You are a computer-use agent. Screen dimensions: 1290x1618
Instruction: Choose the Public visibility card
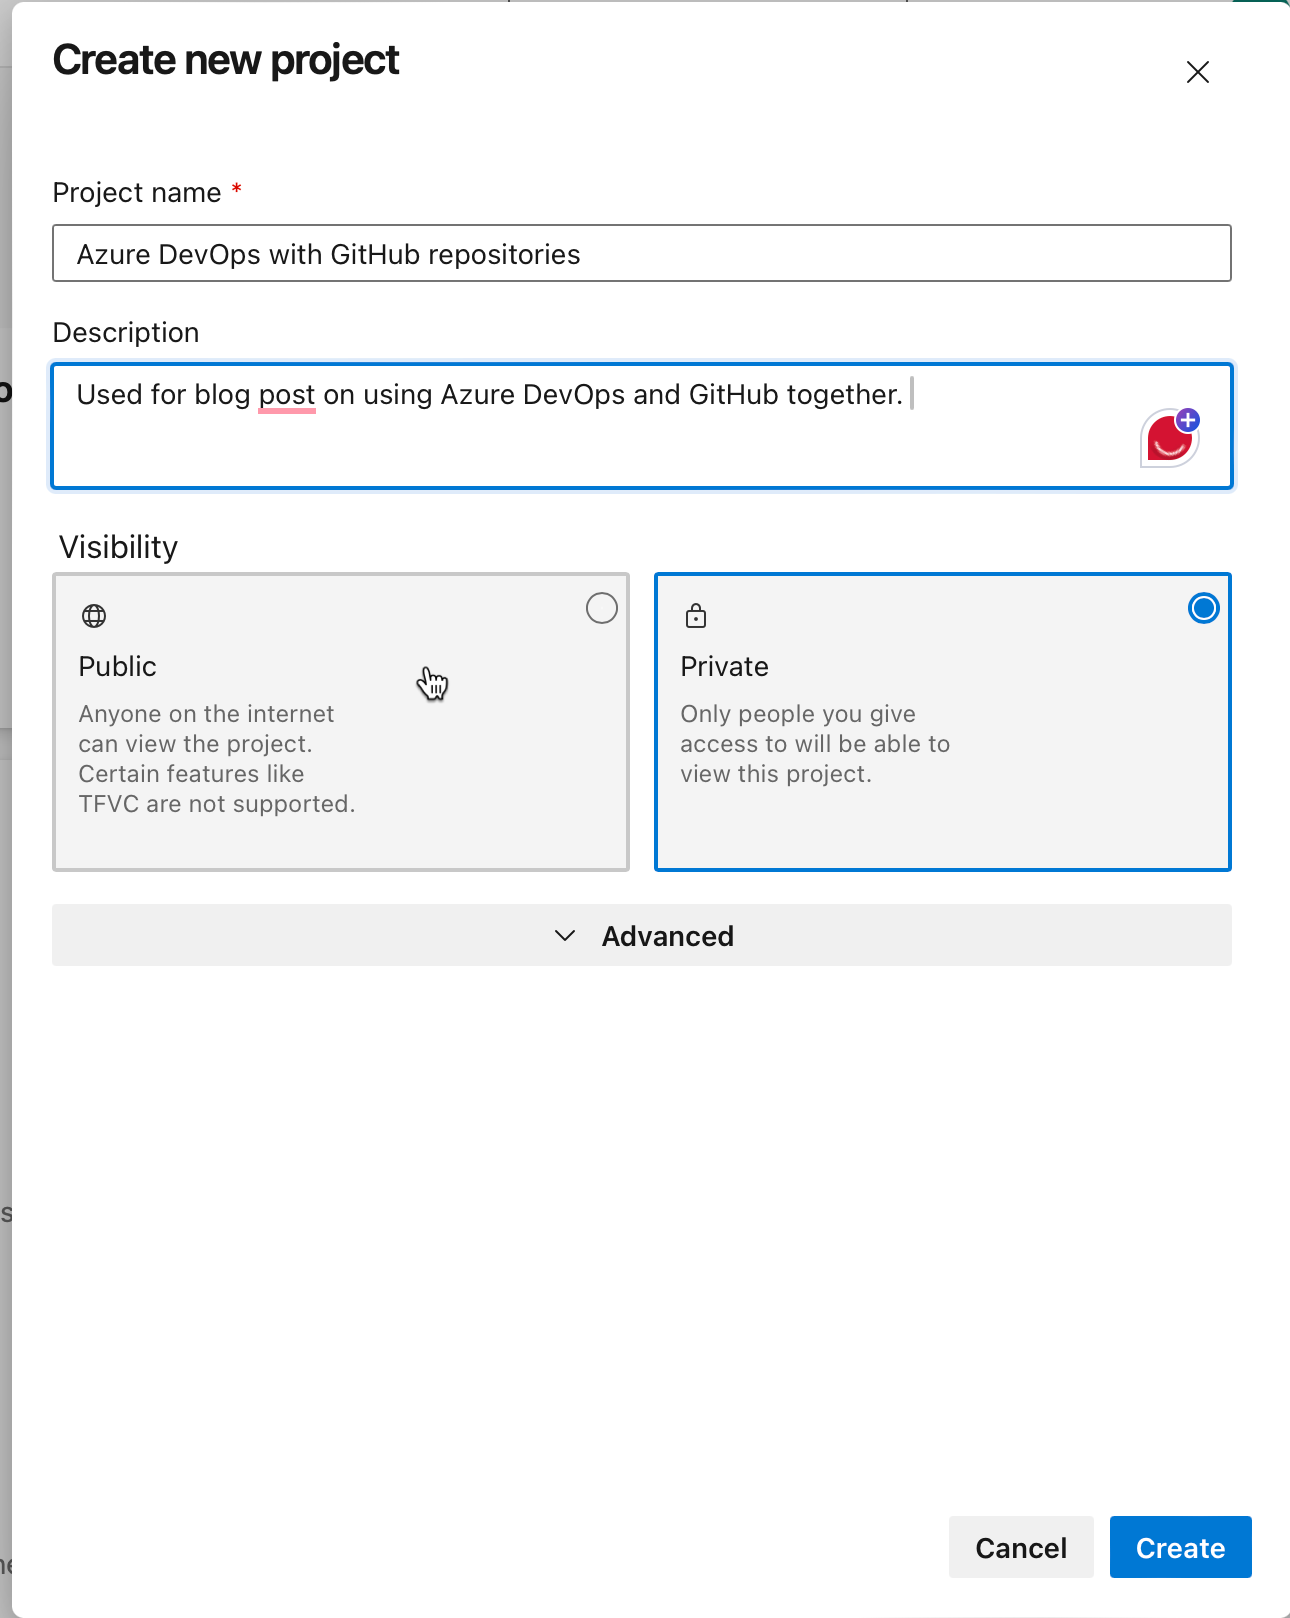point(341,722)
